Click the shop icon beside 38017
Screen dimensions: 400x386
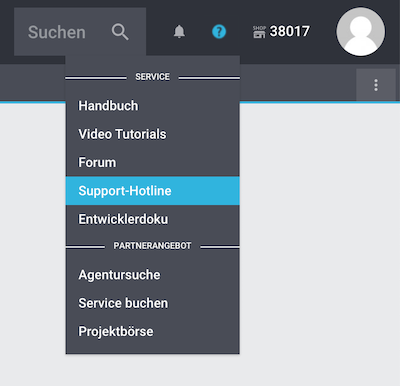click(259, 32)
